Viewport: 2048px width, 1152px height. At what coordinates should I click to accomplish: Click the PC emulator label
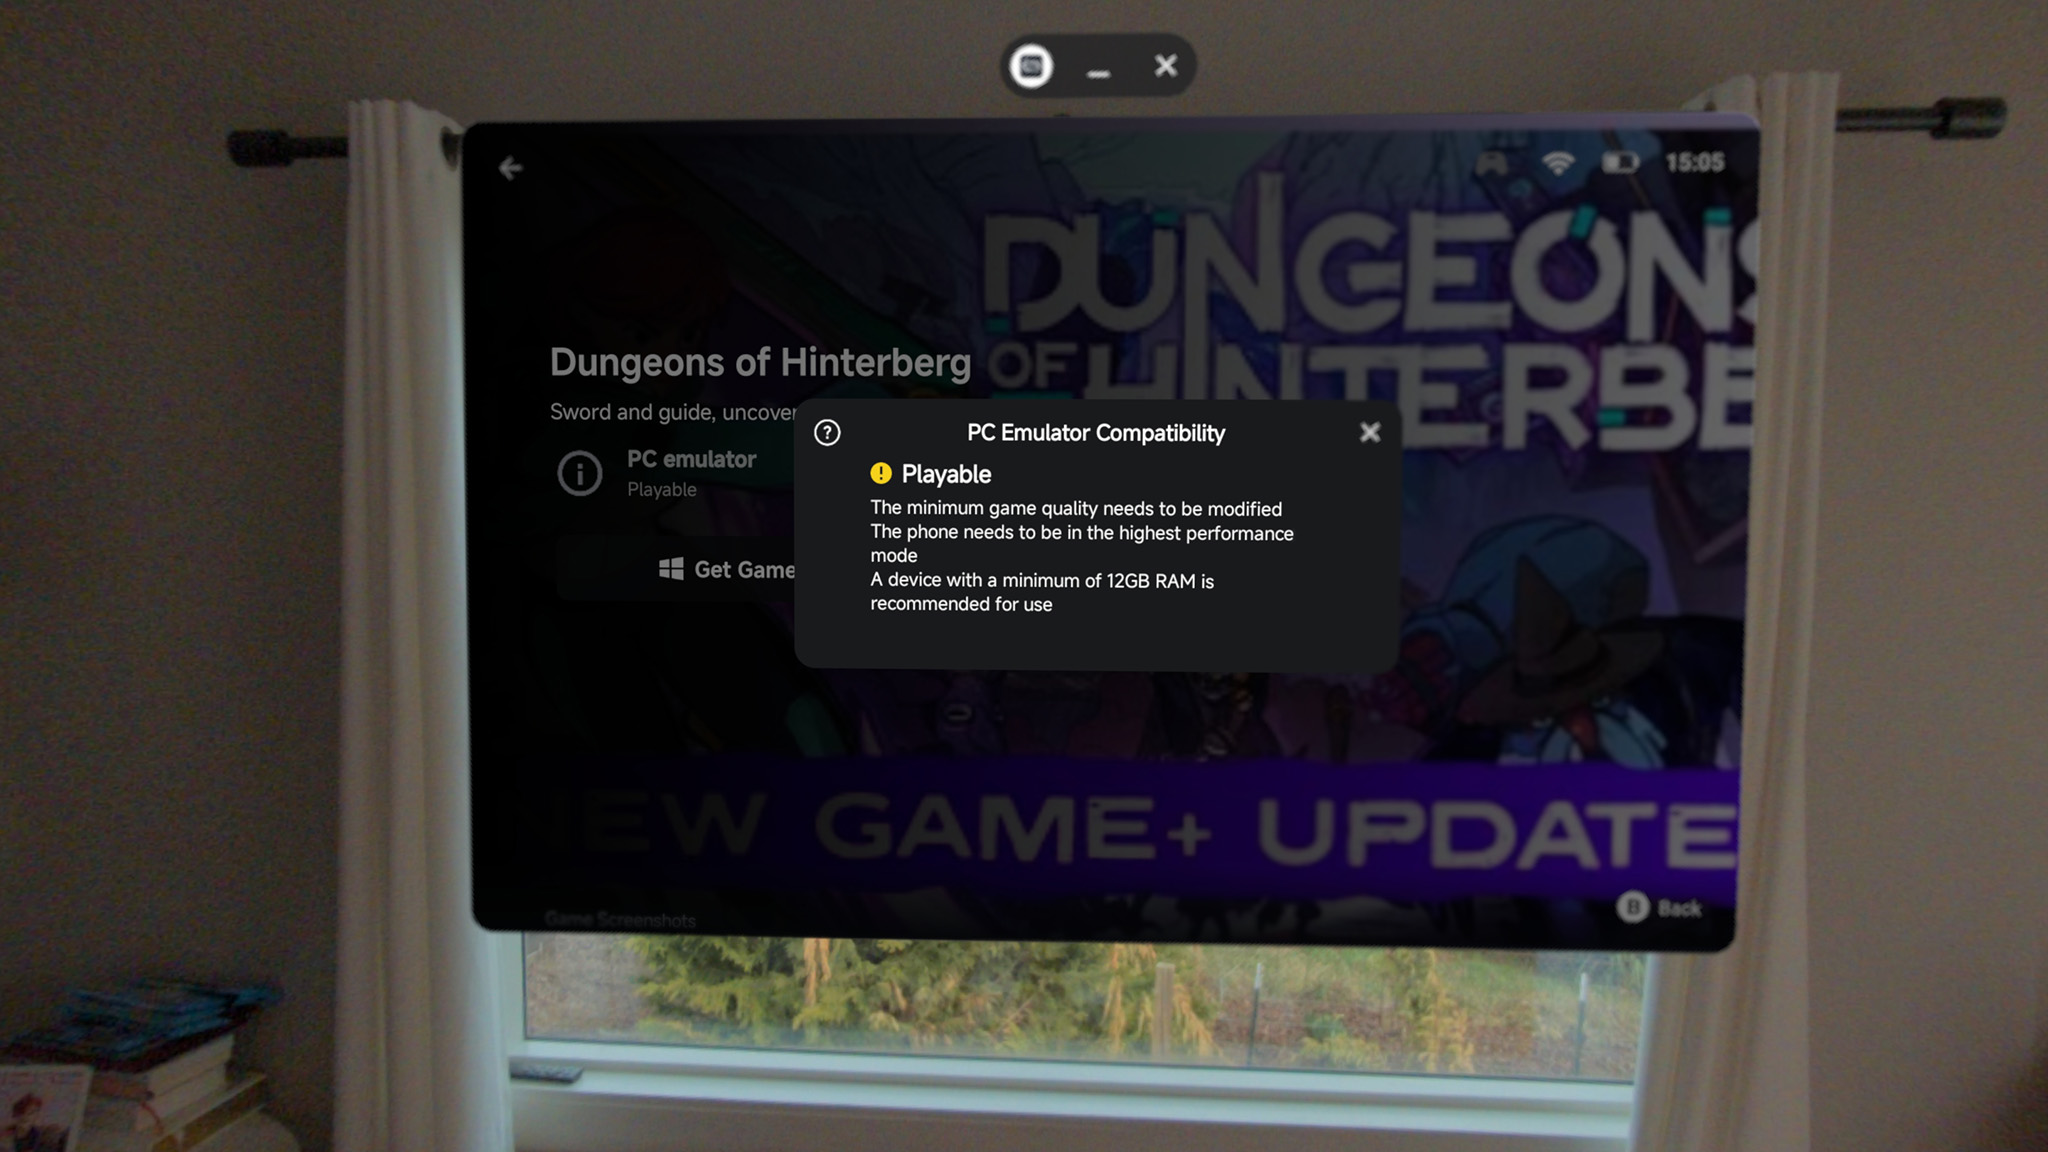[691, 459]
